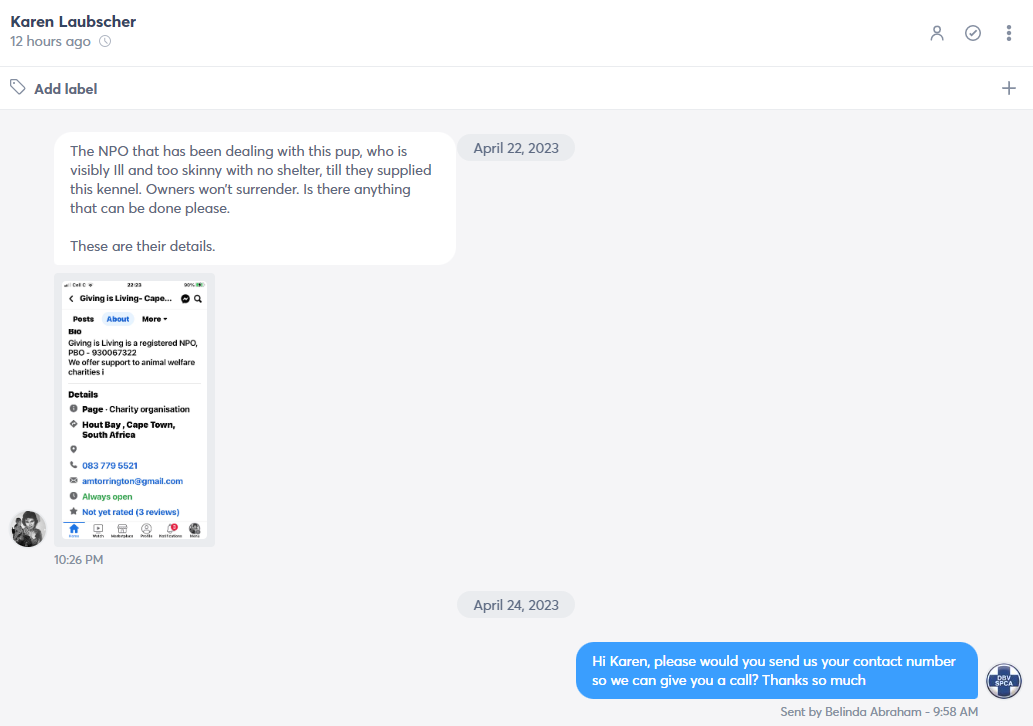Select the About tab in the screenshot
This screenshot has height=726, width=1033.
[118, 319]
